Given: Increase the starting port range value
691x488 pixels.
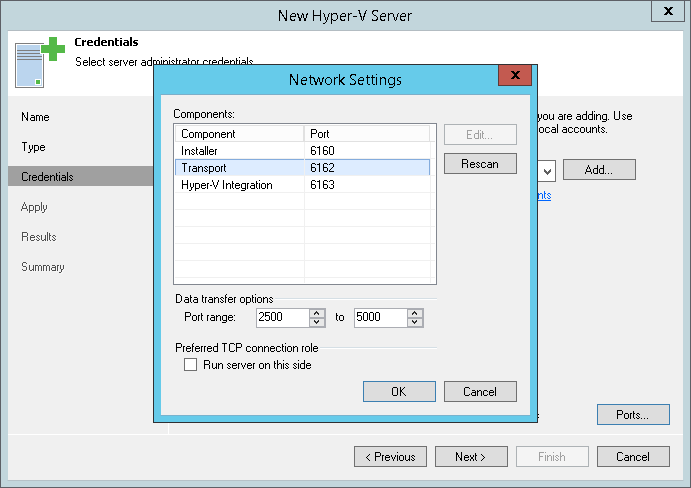Looking at the screenshot, I should click(317, 313).
